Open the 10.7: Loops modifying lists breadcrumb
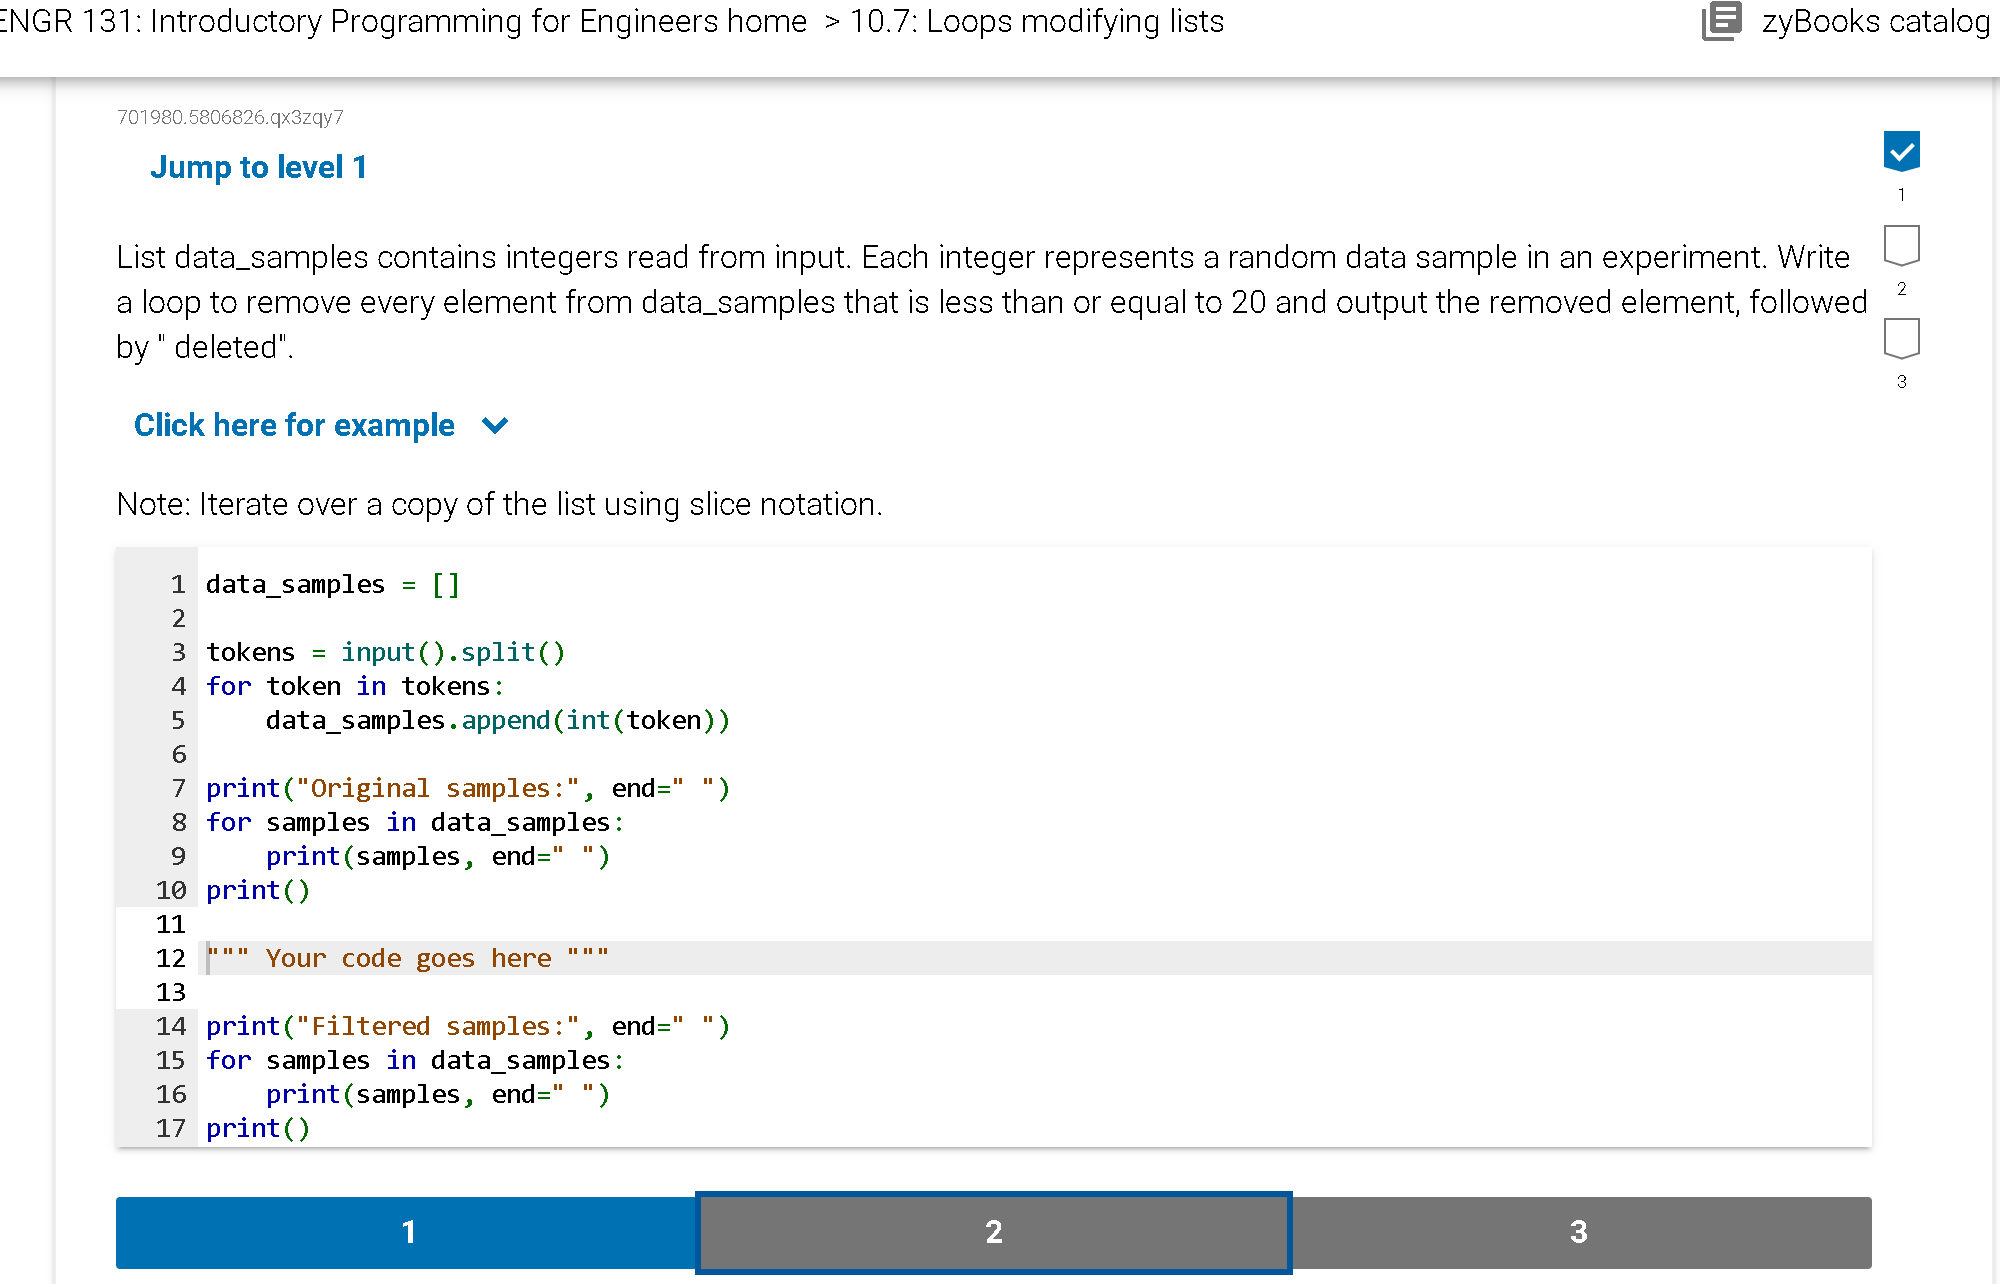2000x1284 pixels. (x=1037, y=21)
